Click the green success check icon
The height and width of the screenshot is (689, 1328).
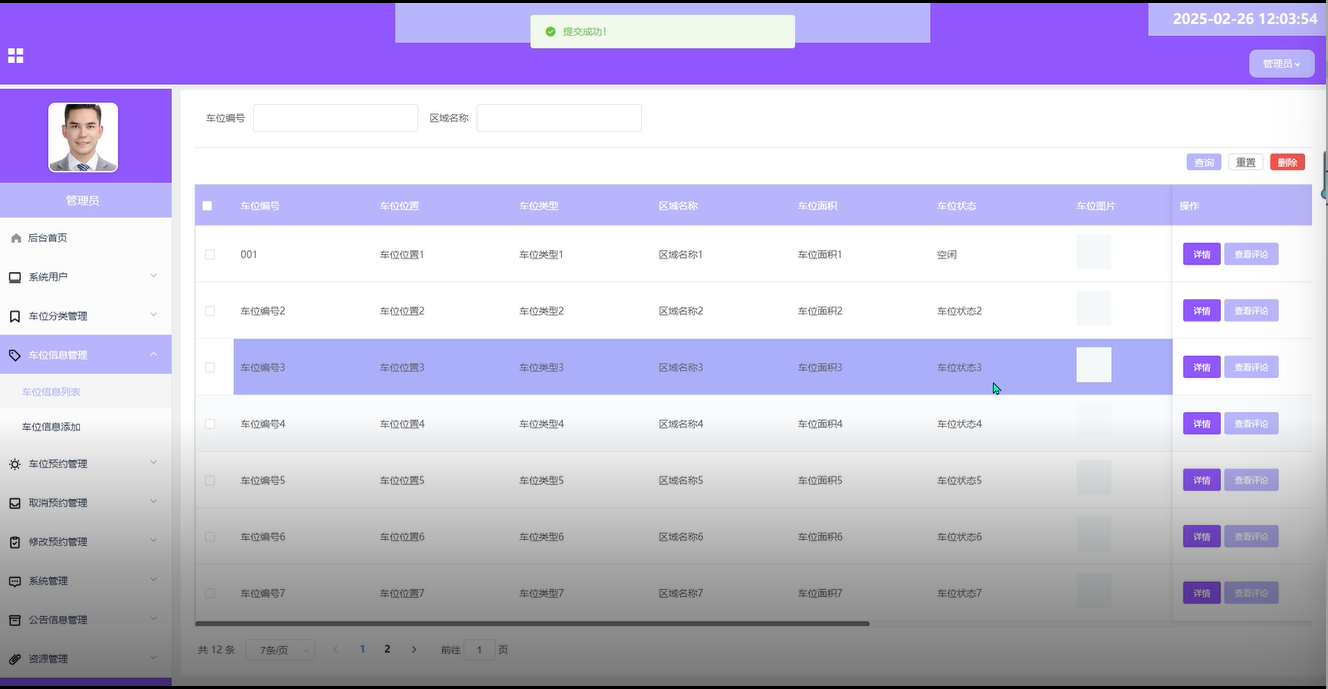click(x=550, y=32)
